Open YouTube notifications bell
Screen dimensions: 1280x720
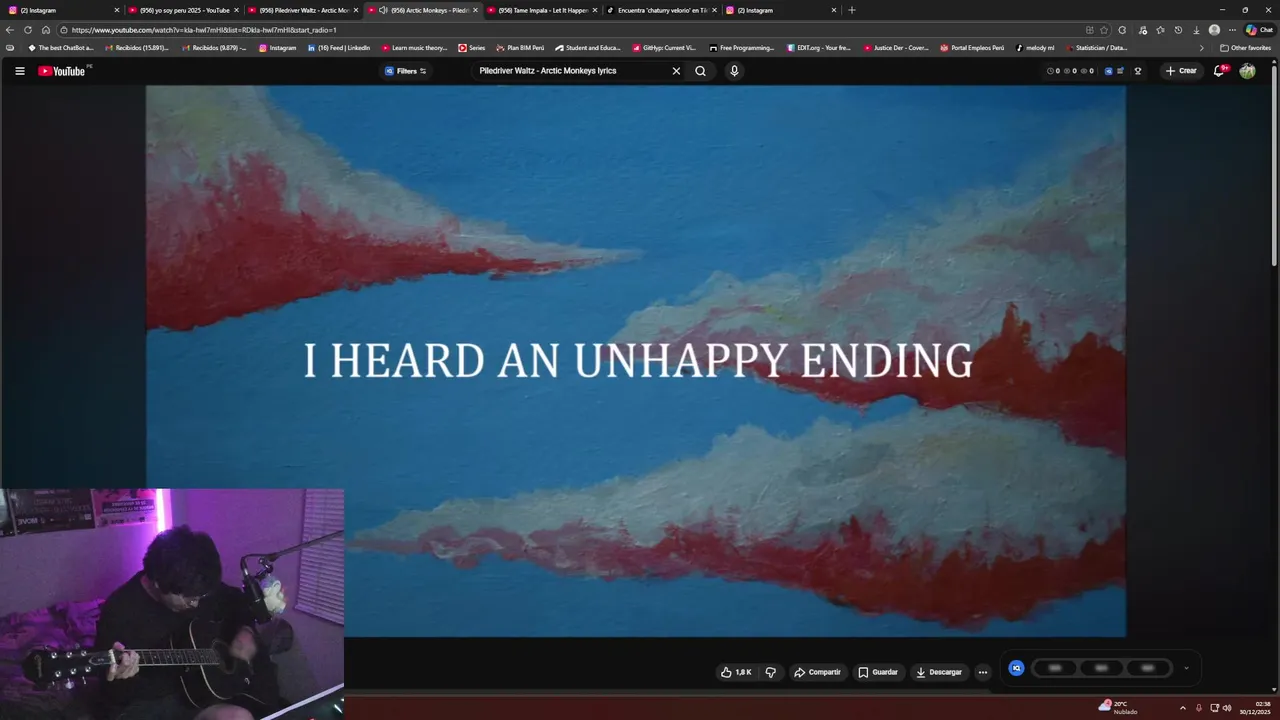[x=1219, y=71]
